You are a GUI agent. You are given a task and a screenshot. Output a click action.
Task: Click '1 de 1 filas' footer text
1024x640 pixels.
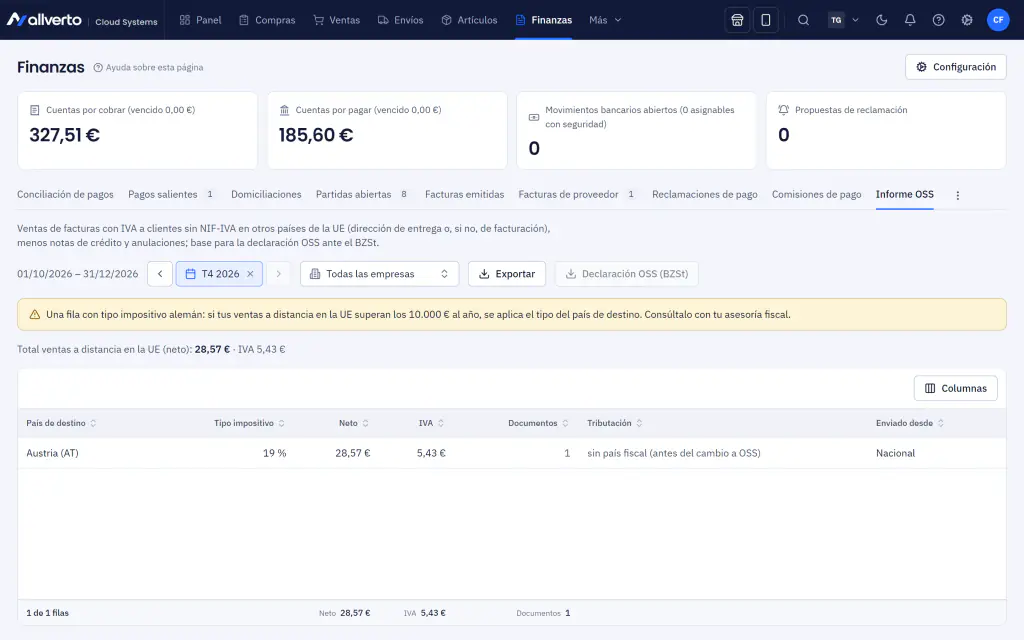point(47,613)
